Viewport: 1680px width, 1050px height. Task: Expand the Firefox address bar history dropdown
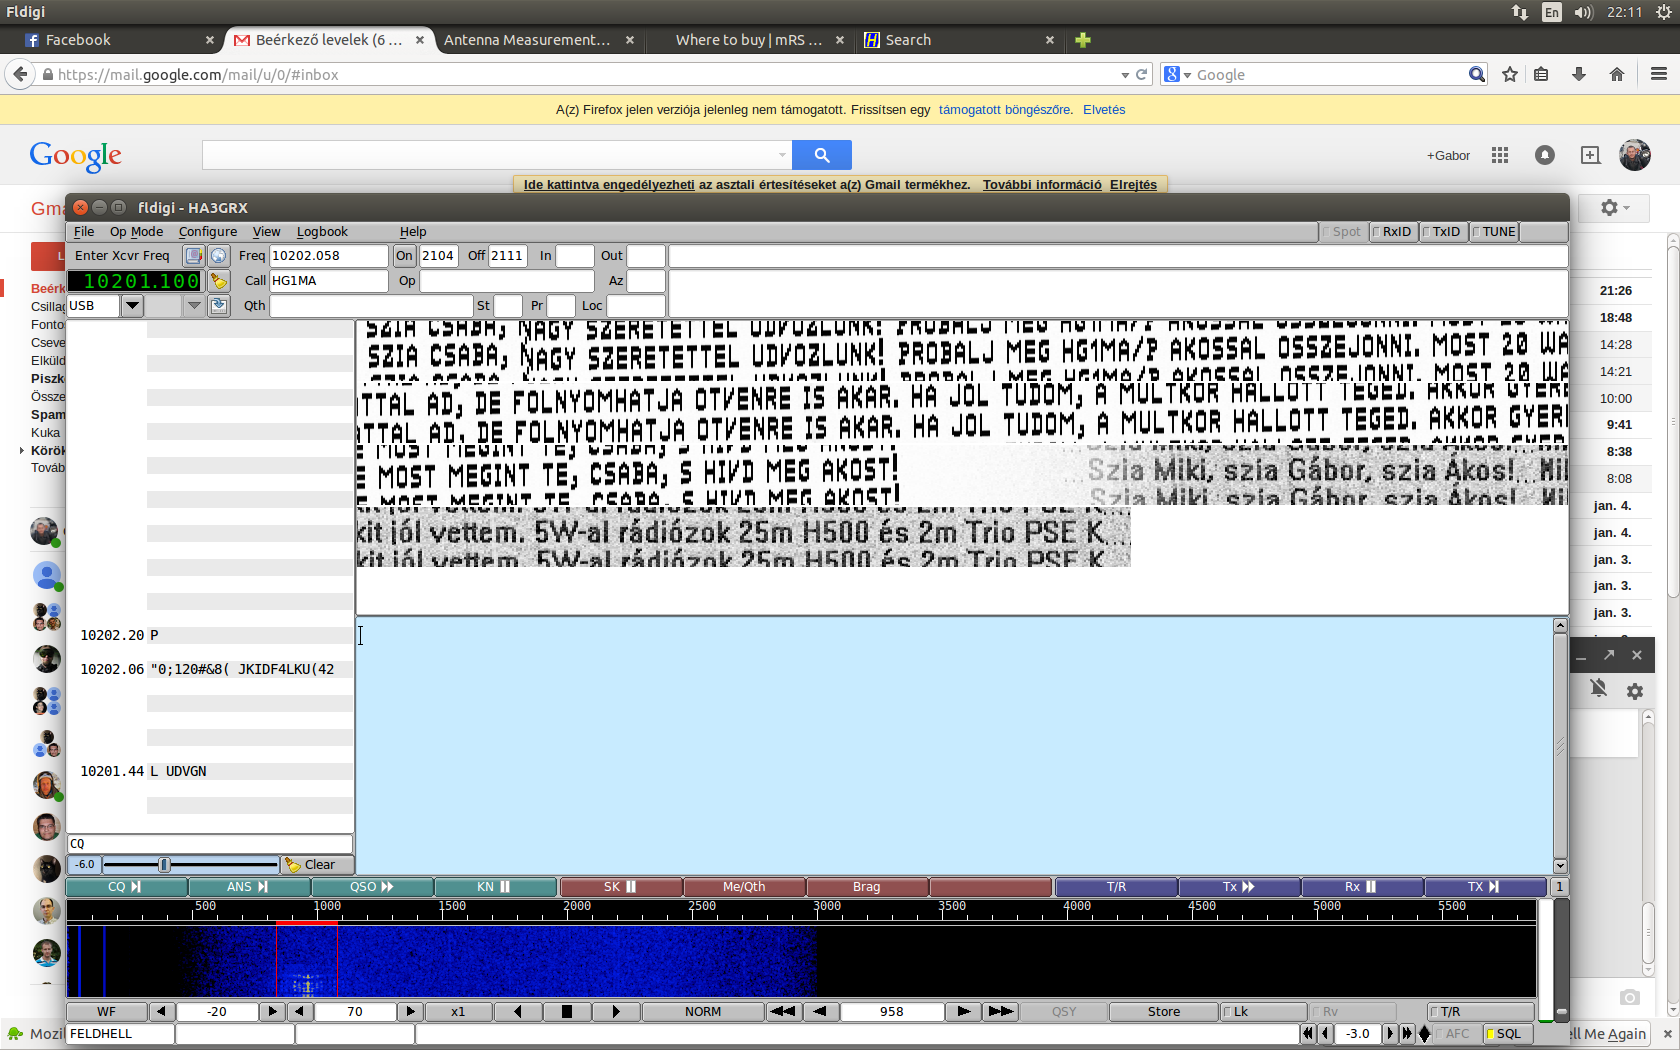pyautogui.click(x=1125, y=75)
